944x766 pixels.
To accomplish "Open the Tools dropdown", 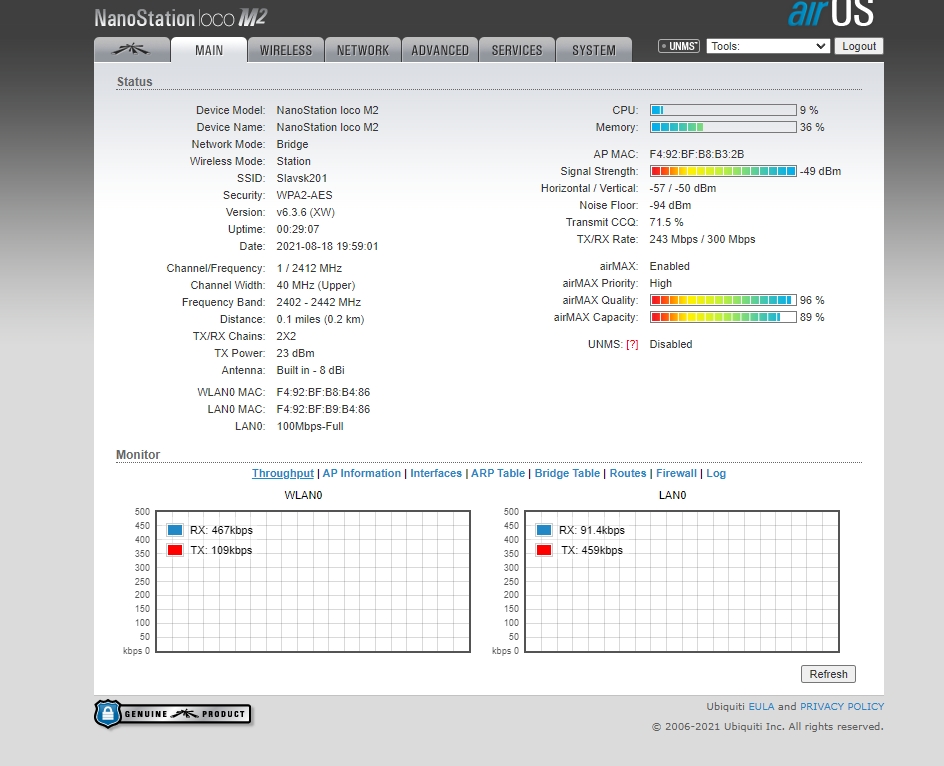I will click(x=768, y=46).
